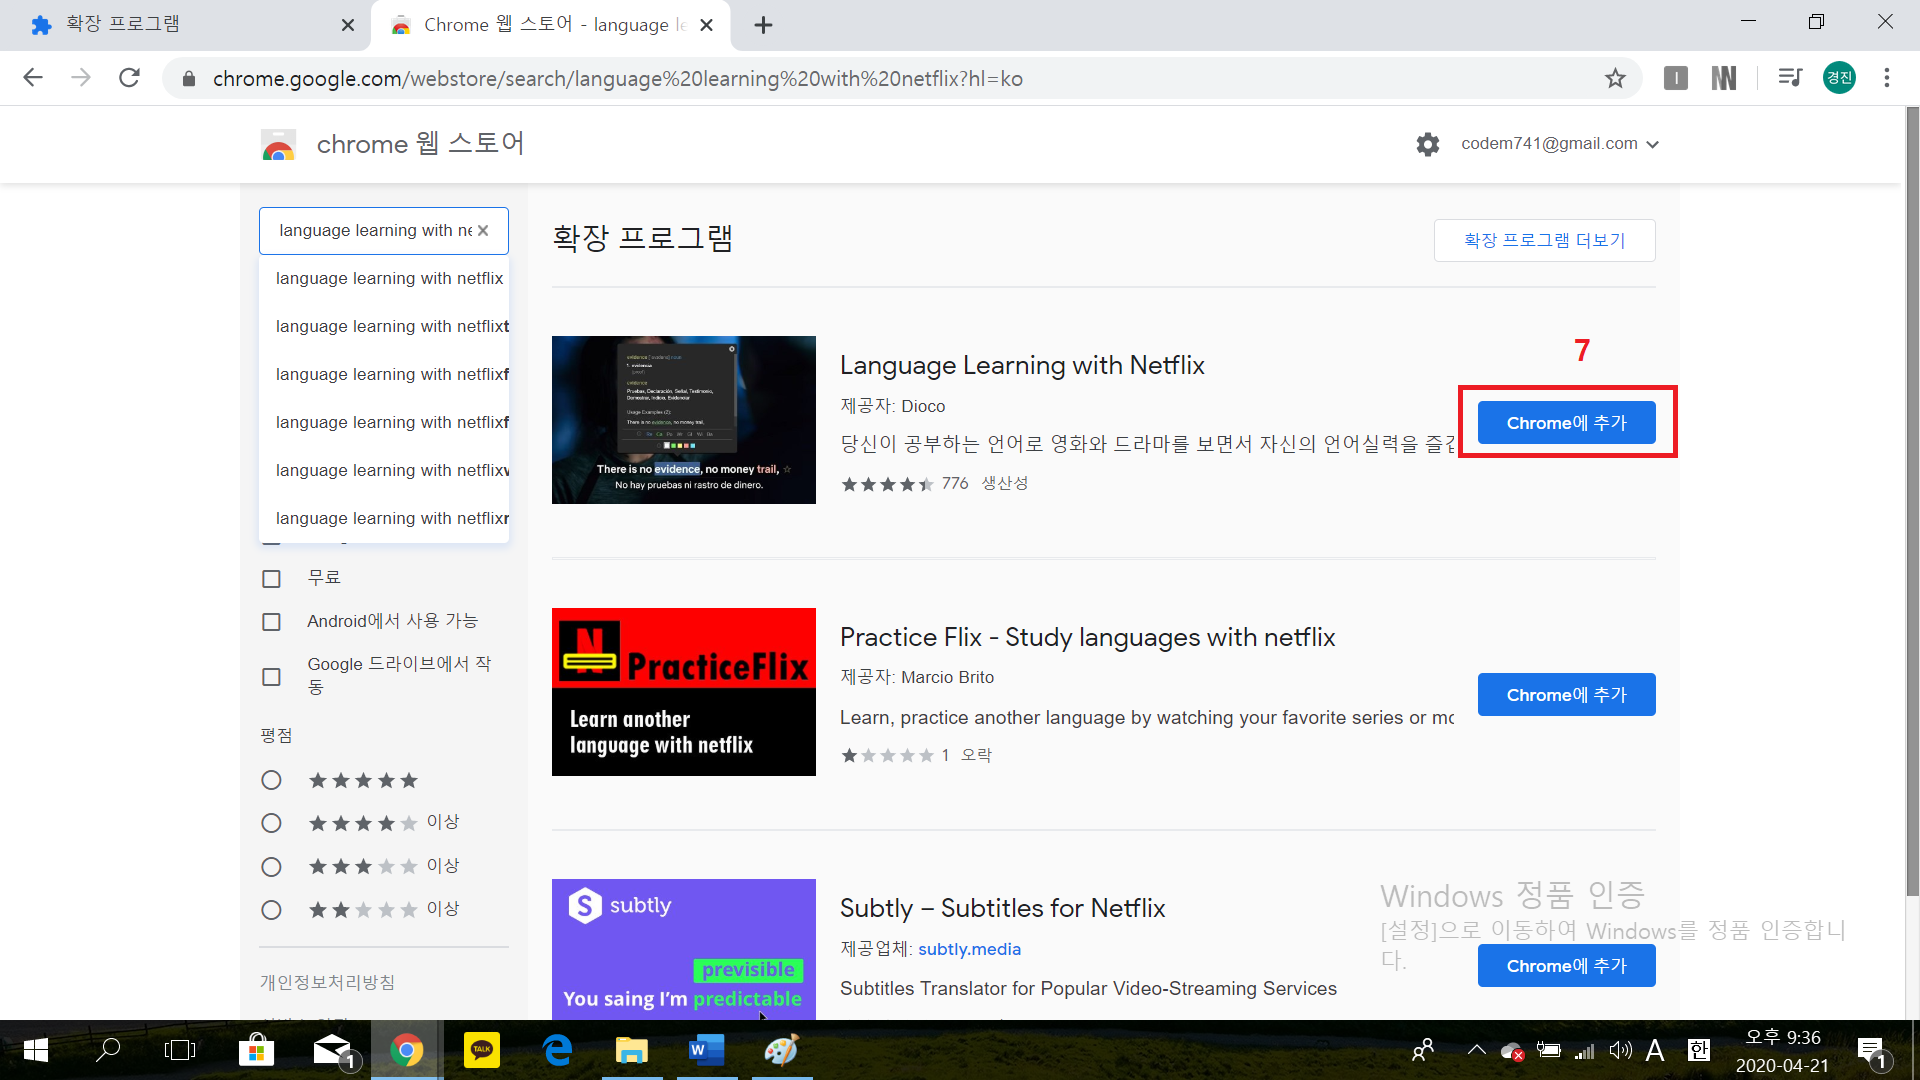1920x1080 pixels.
Task: Click the Chrome Web Store logo
Action: (279, 144)
